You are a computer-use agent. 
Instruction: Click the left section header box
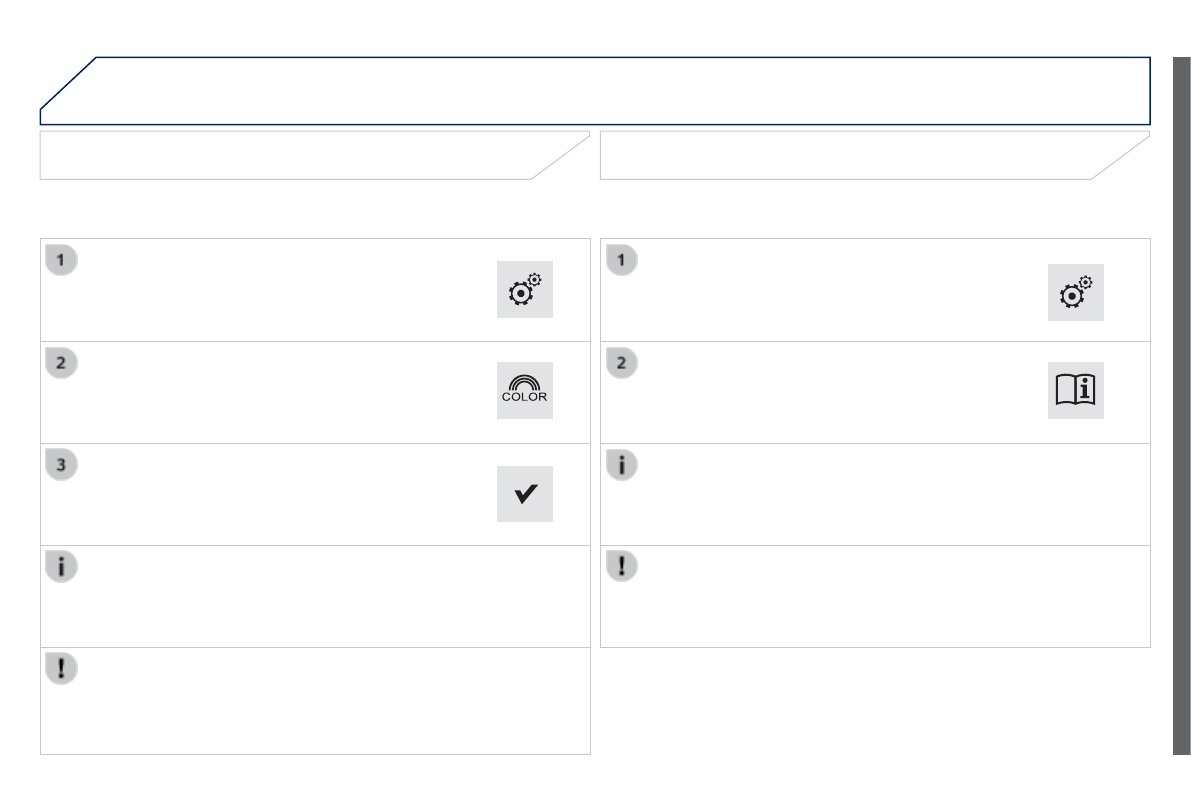(300, 155)
